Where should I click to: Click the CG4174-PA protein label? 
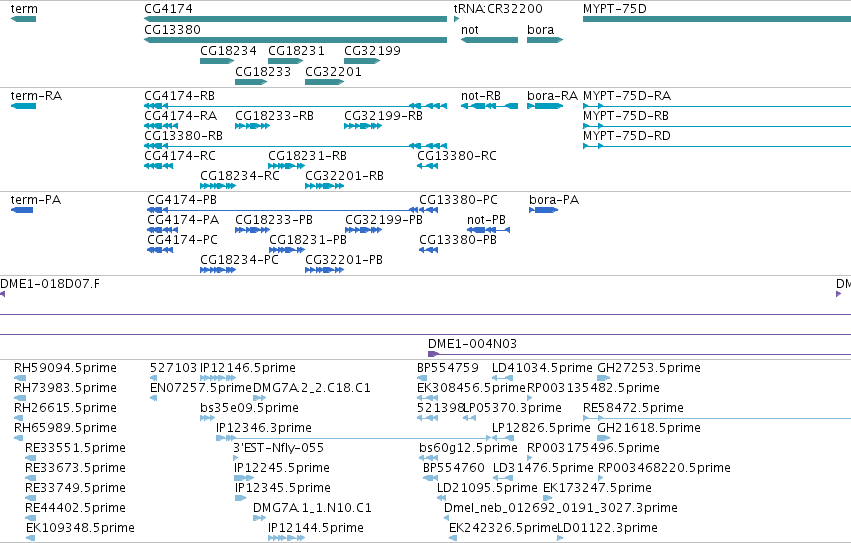(x=183, y=220)
